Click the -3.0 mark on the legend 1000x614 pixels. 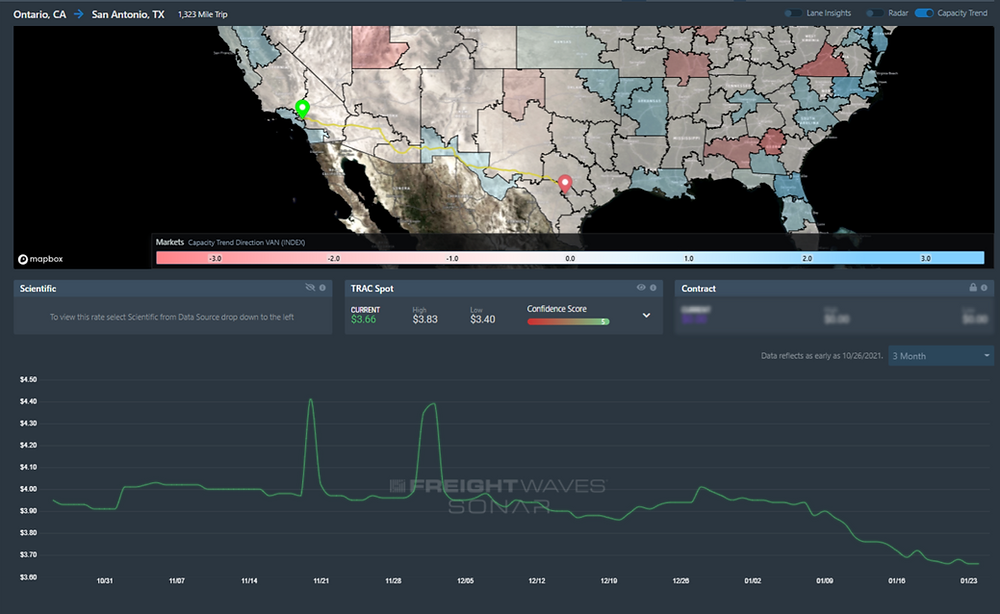(x=216, y=258)
